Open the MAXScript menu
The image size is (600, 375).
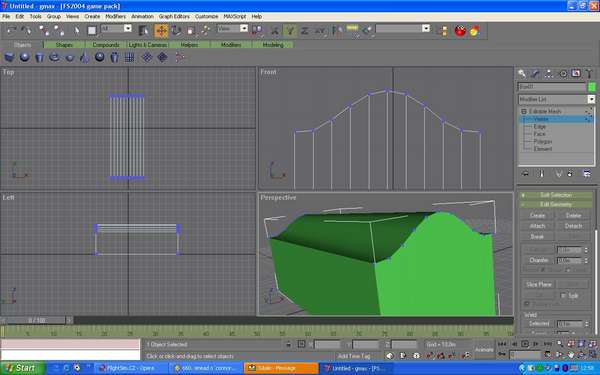(235, 16)
